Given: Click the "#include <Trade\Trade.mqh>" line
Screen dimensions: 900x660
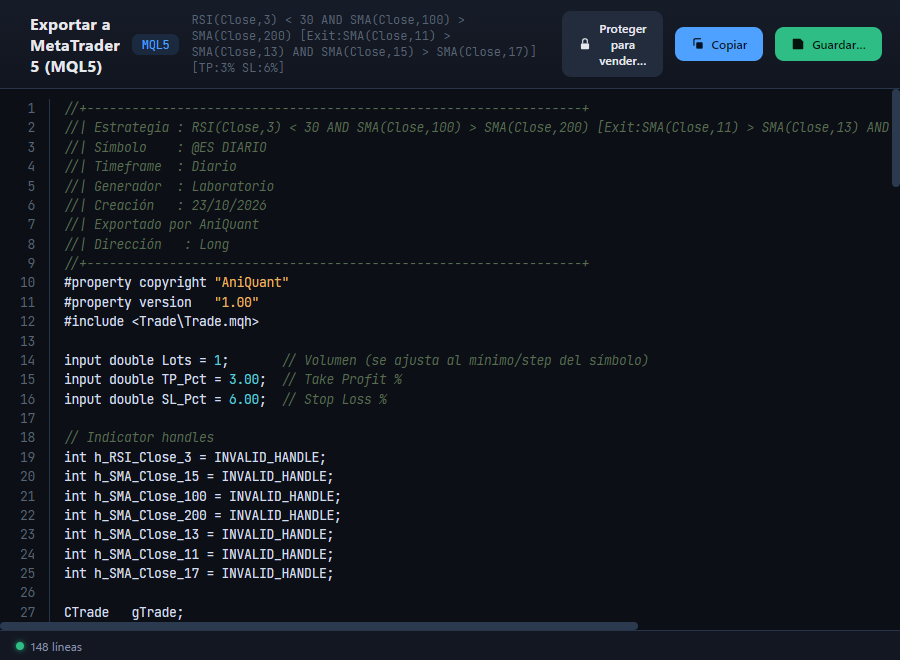Looking at the screenshot, I should click(x=161, y=321).
